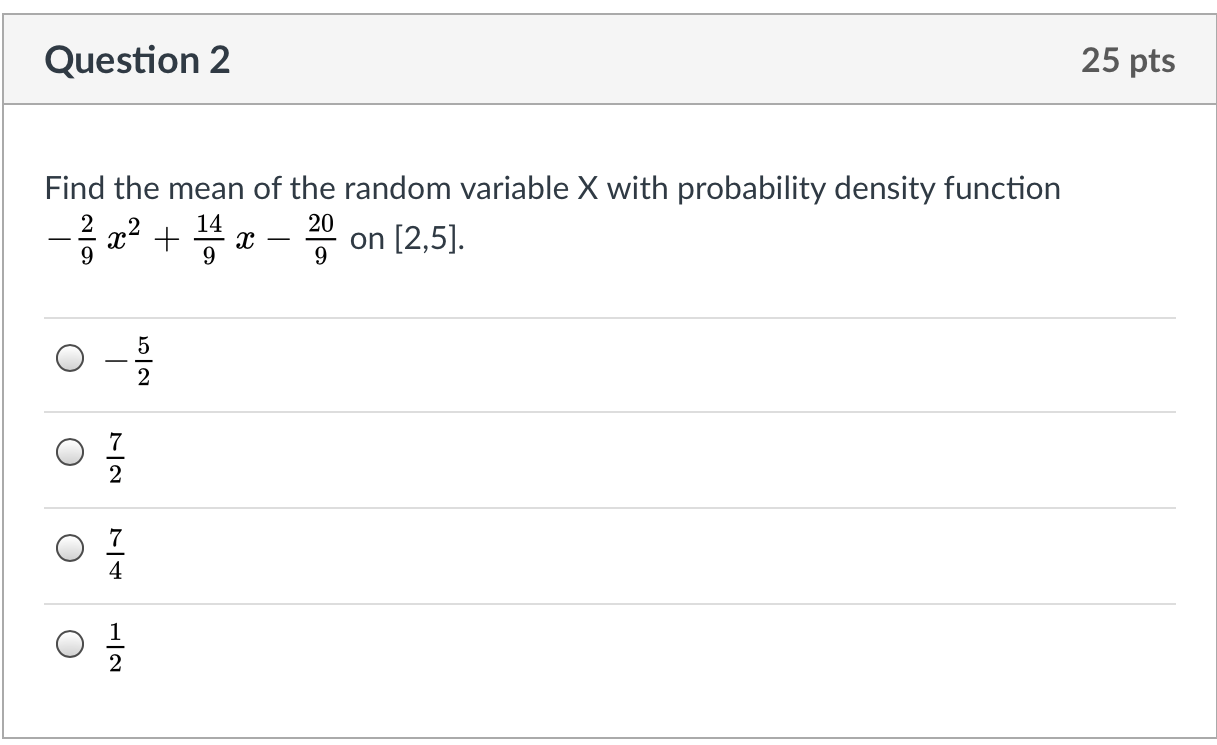Click the Question 2 heading
The height and width of the screenshot is (745, 1217).
137,61
